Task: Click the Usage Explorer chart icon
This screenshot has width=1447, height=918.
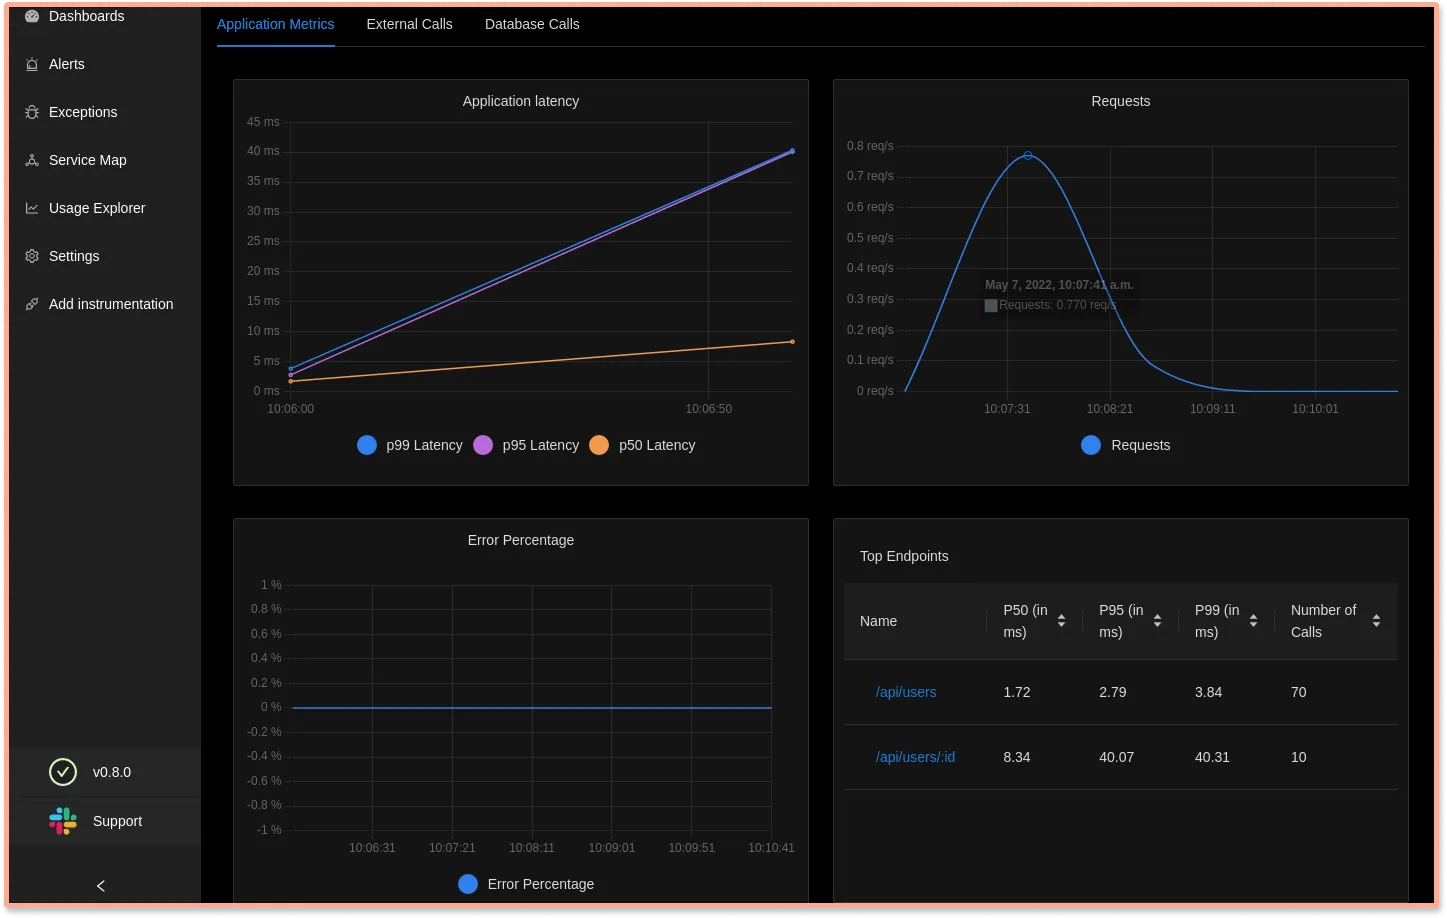Action: [32, 208]
